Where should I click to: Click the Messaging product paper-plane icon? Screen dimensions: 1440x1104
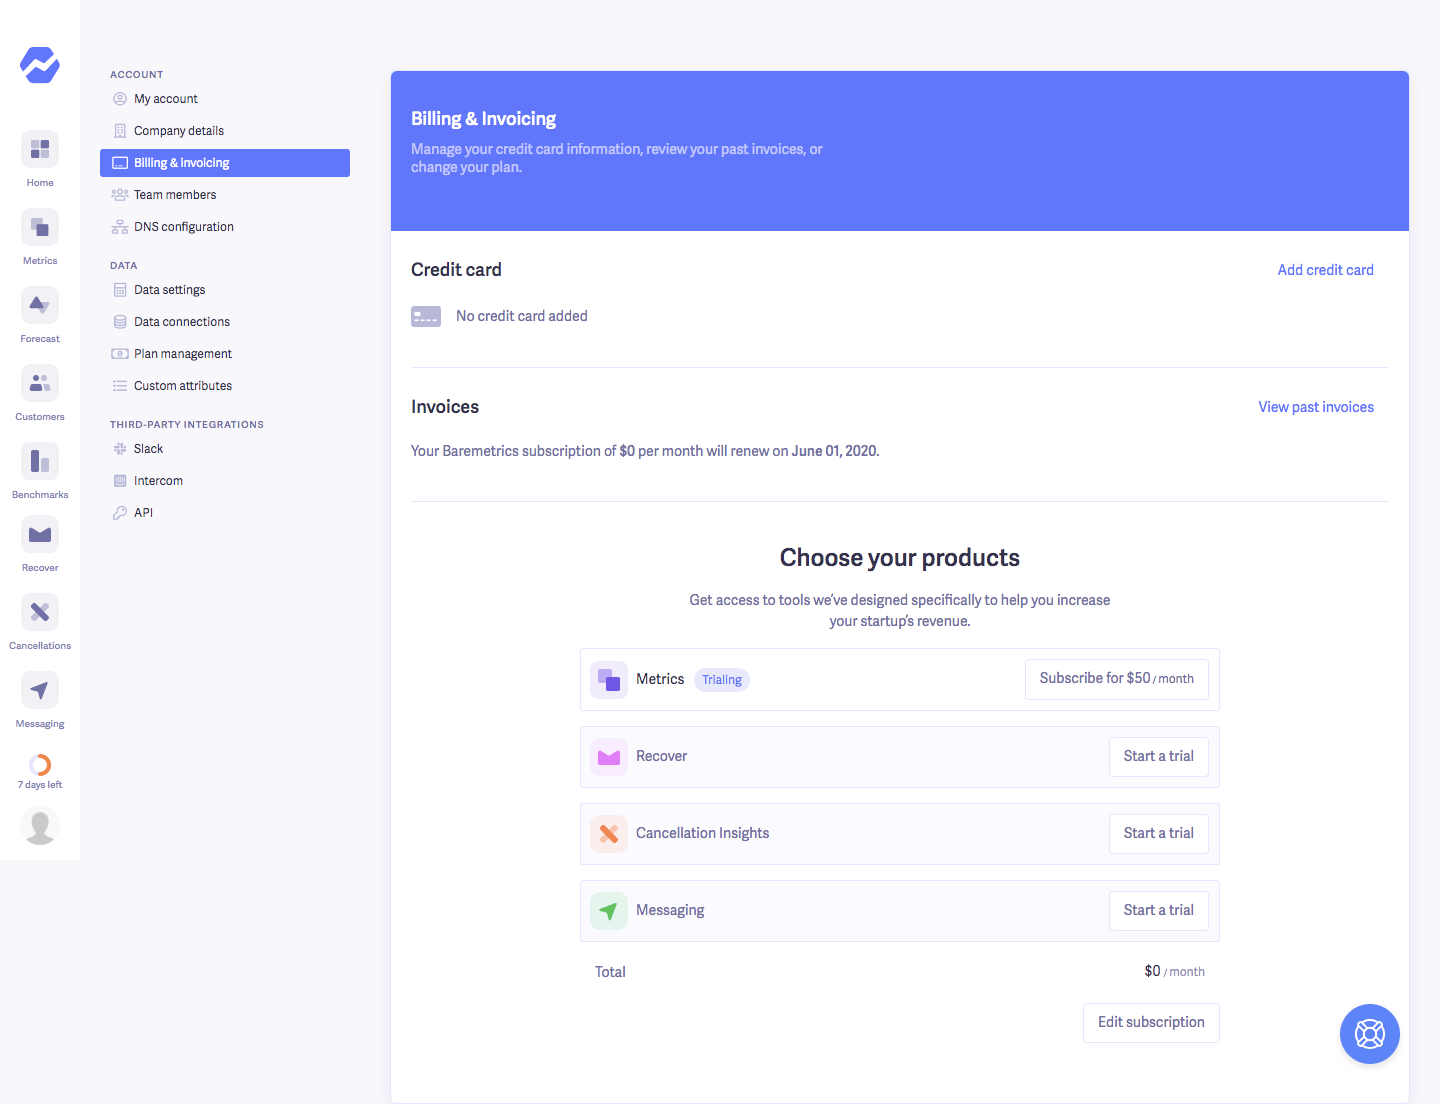pos(609,911)
